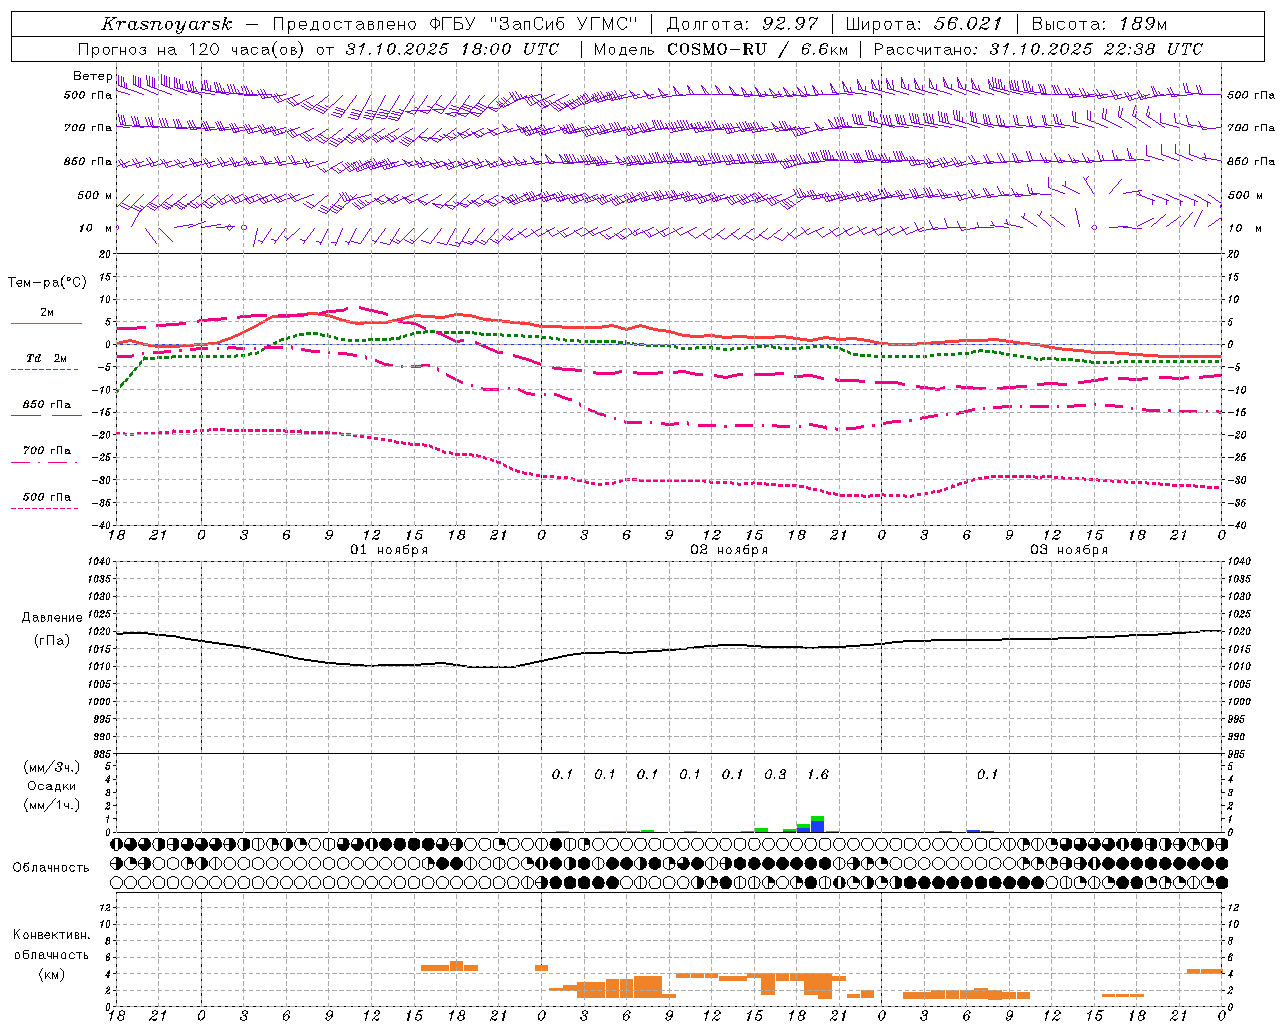Click the blue precipitation bar under 1.6
The image size is (1280, 1024).
click(x=818, y=826)
